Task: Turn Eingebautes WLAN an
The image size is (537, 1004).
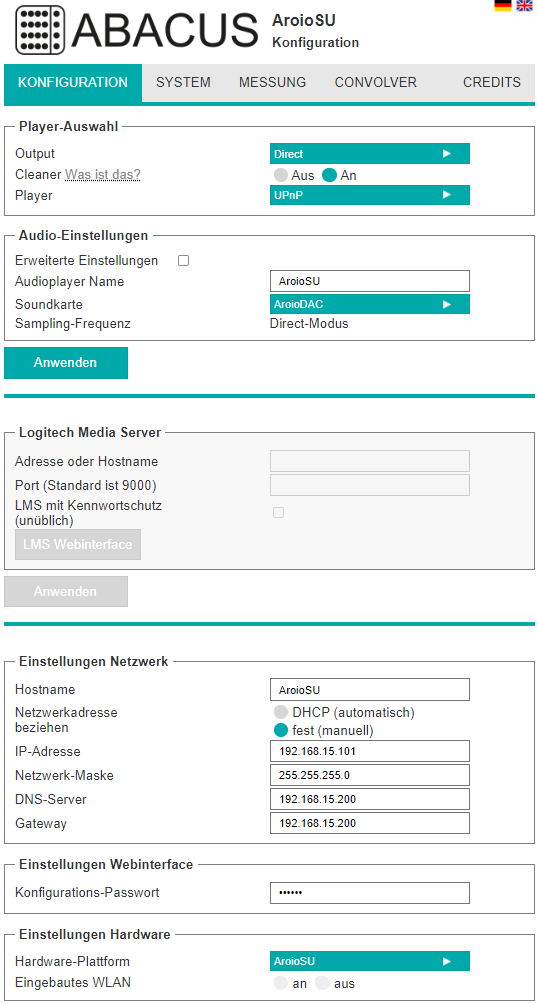Action: [280, 984]
